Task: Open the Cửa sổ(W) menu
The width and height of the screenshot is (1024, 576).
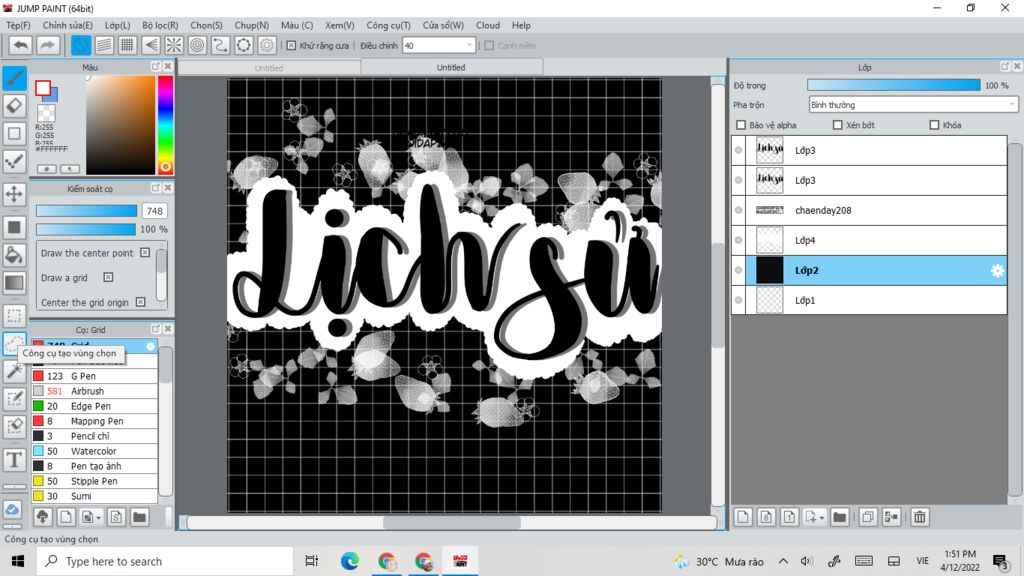Action: (443, 25)
